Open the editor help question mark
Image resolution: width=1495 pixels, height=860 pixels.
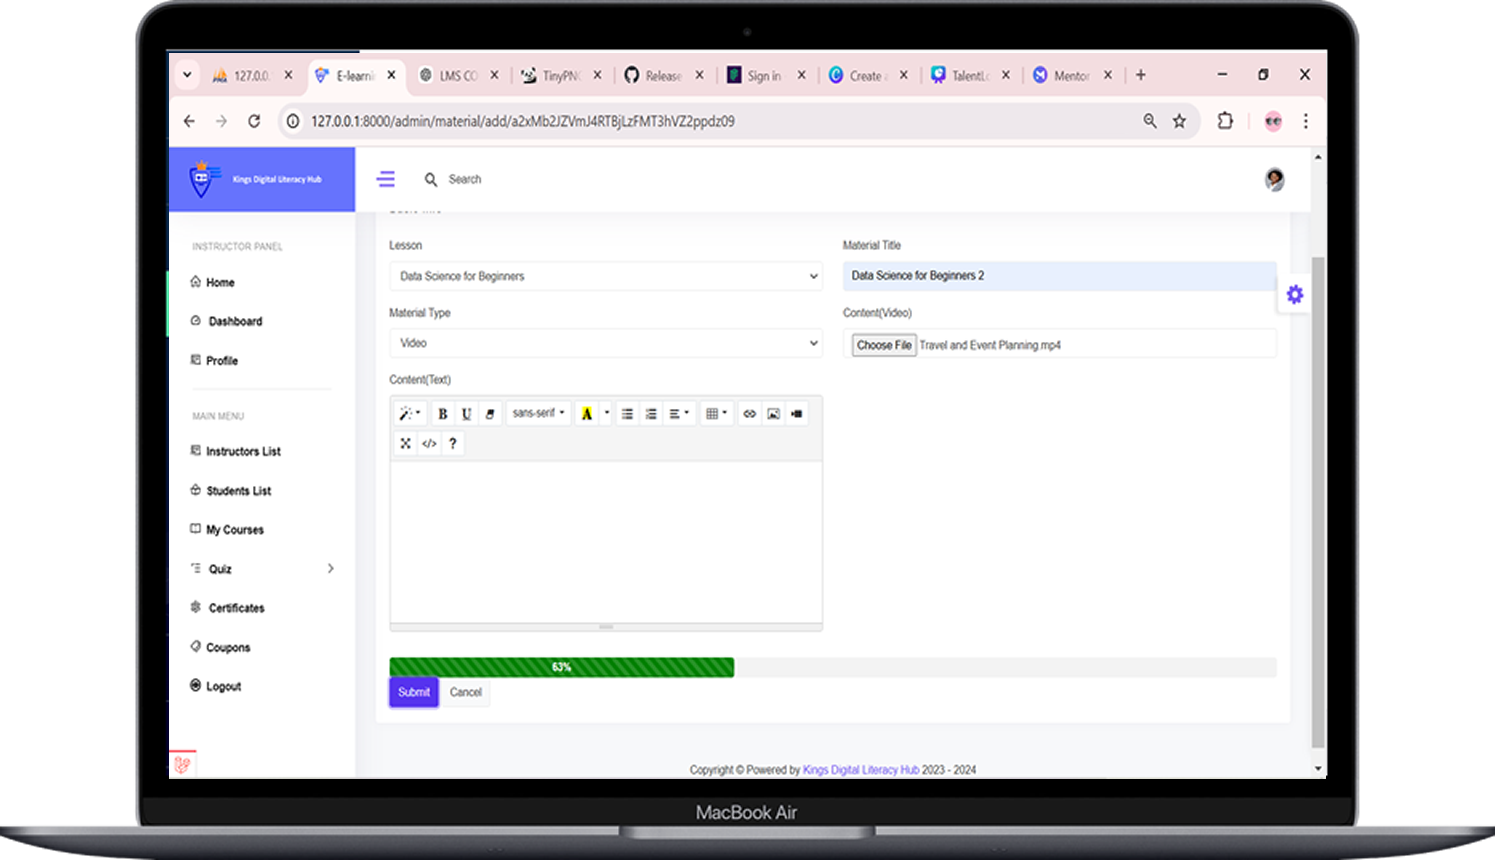point(453,443)
